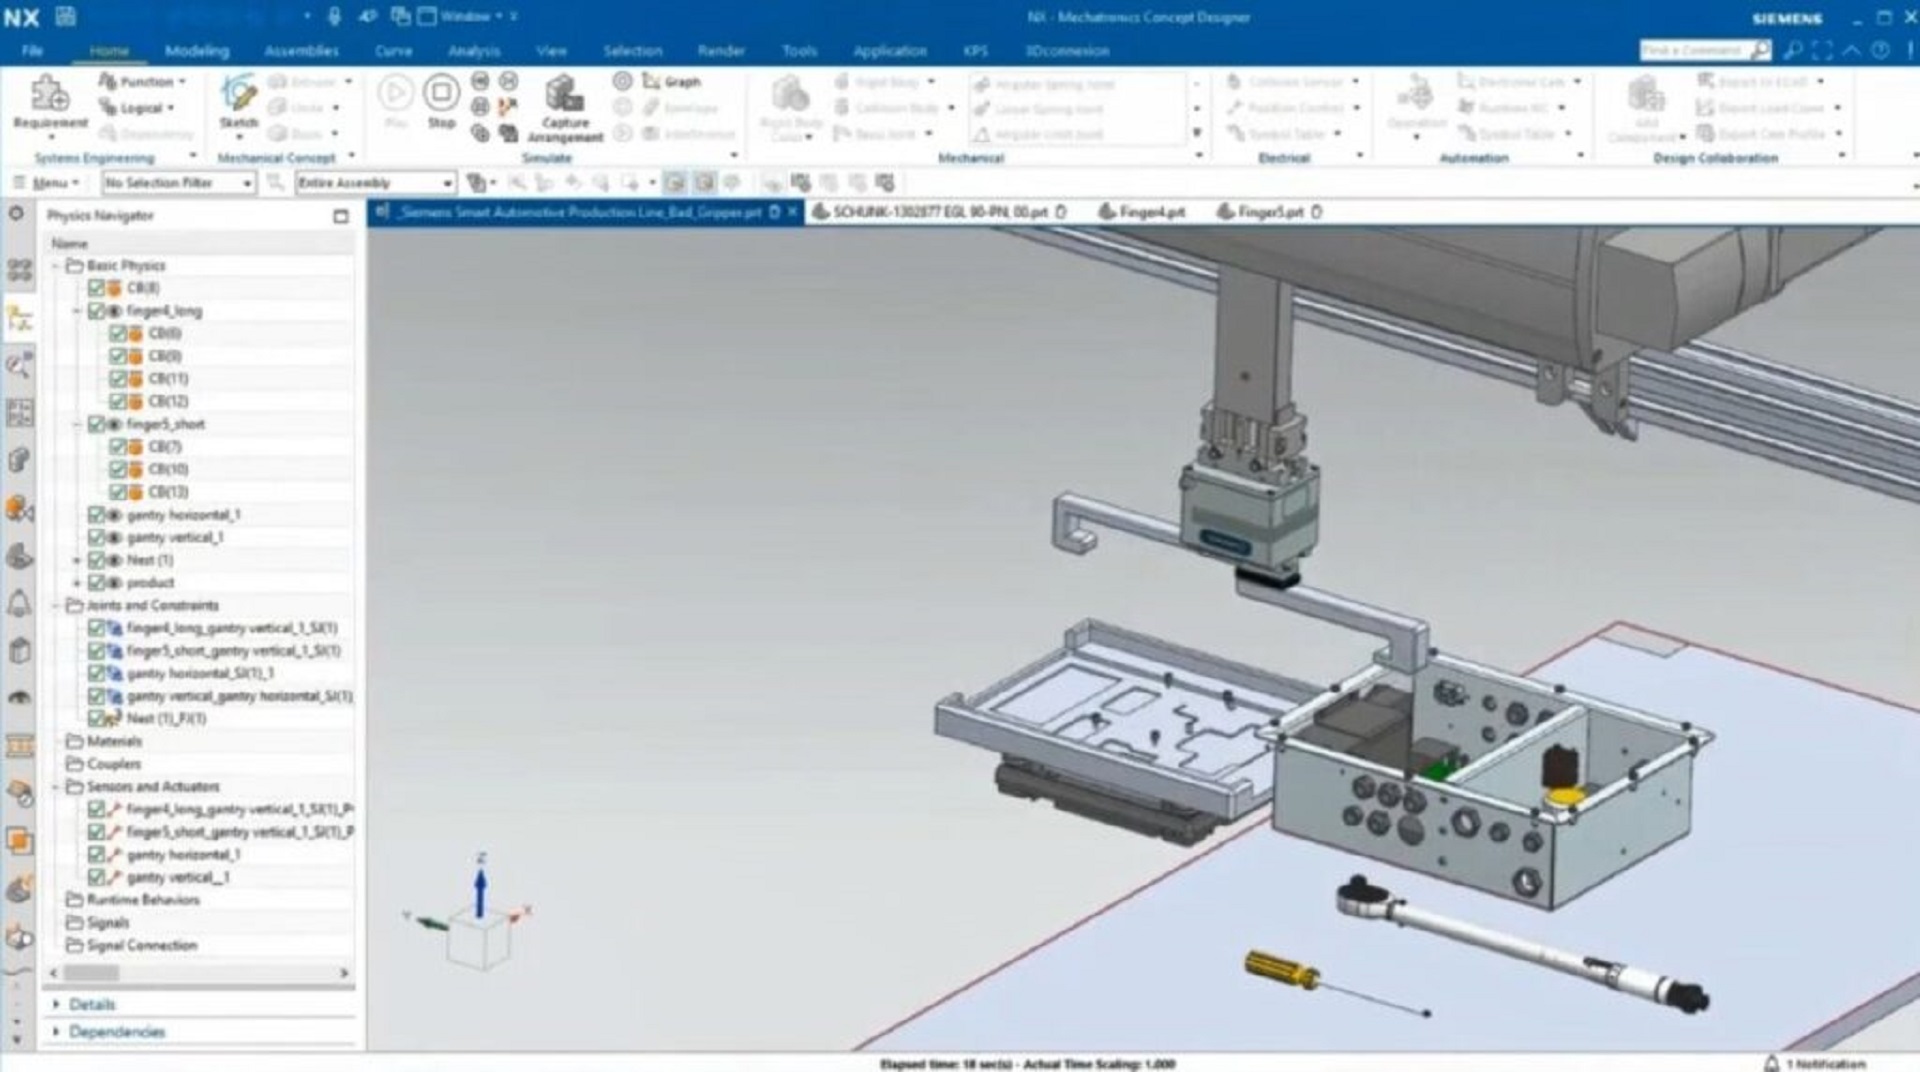Click the 1 Notification bell icon
Viewport: 1920px width, 1072px height.
point(1771,1063)
